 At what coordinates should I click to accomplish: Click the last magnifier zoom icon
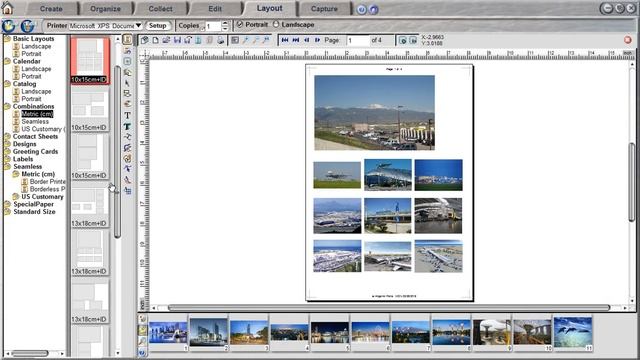(x=266, y=40)
